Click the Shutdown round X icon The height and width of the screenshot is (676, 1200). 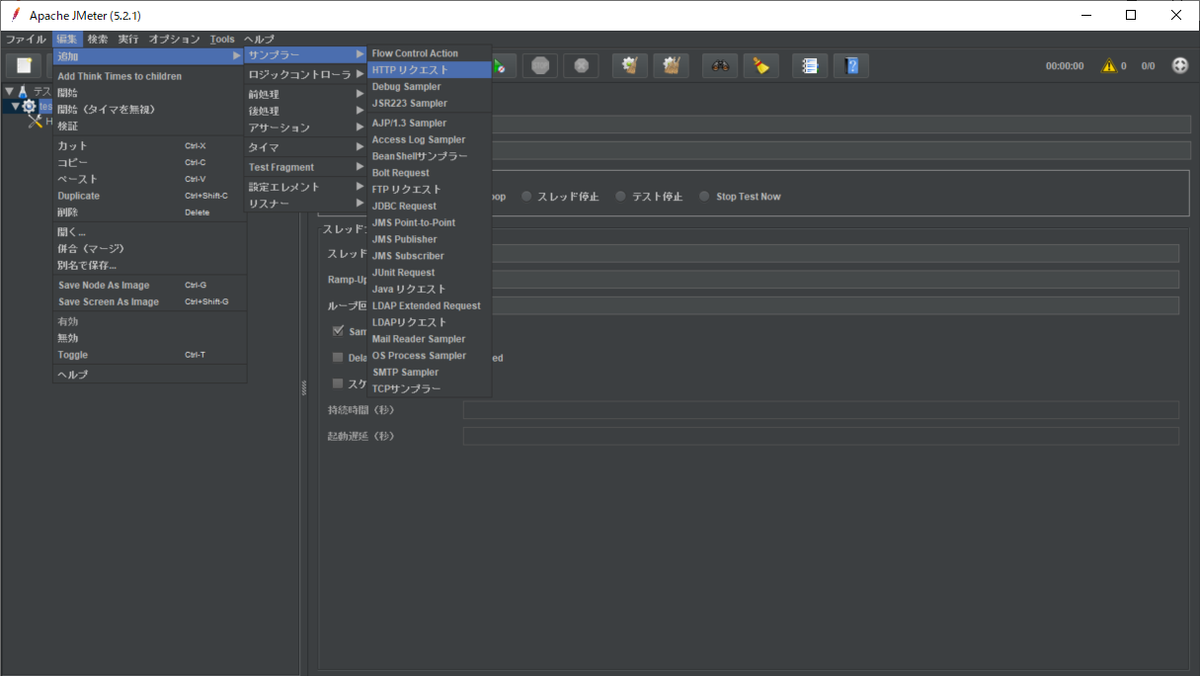[581, 66]
